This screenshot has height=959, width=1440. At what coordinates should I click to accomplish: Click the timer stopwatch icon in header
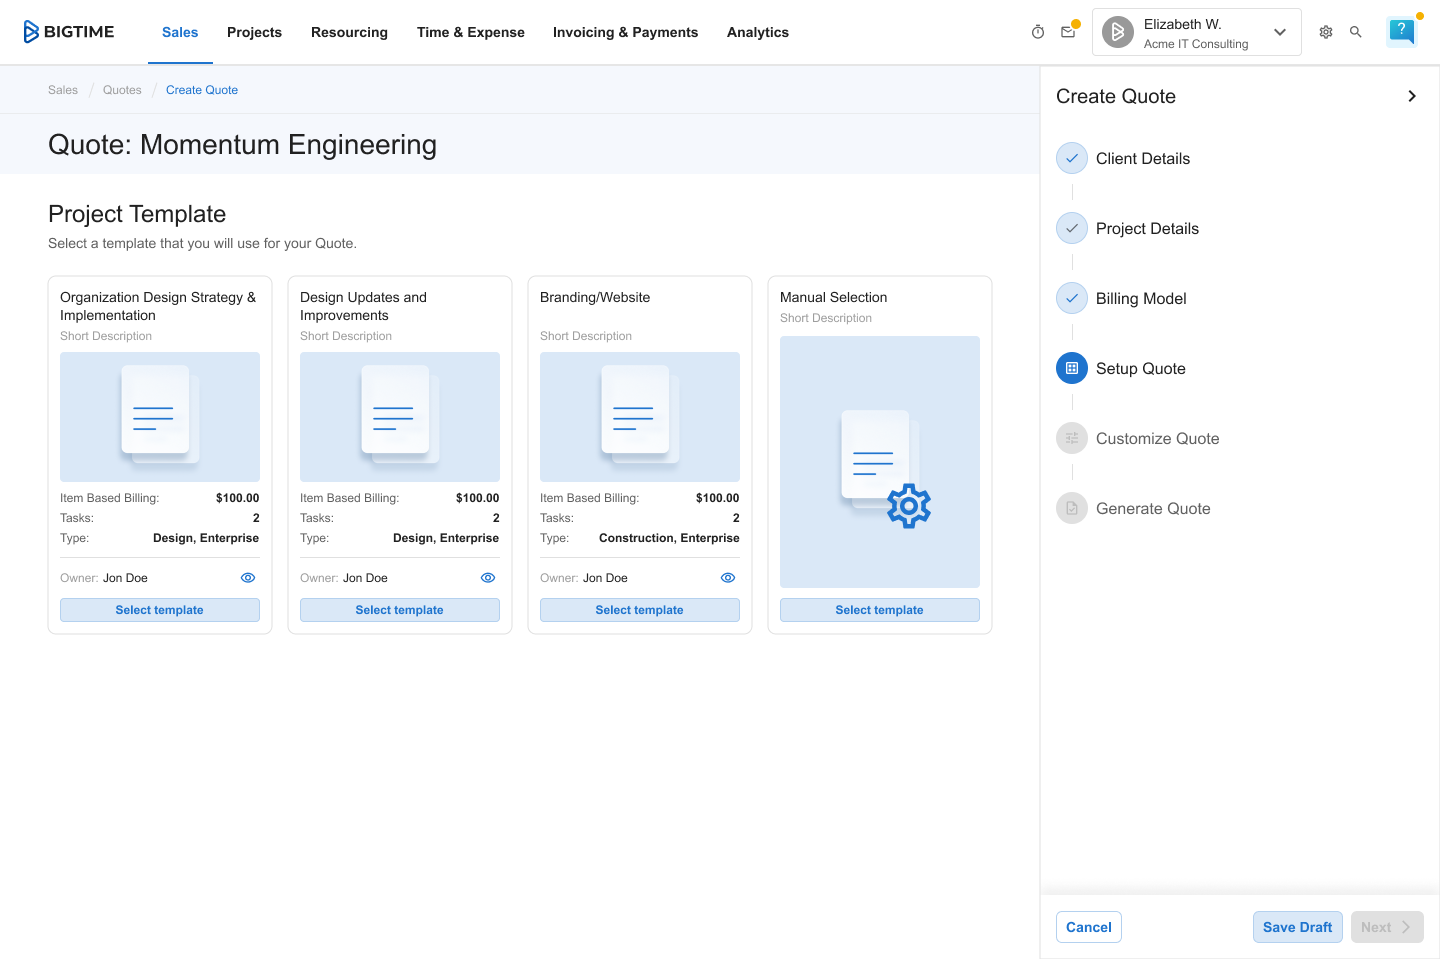pyautogui.click(x=1038, y=32)
